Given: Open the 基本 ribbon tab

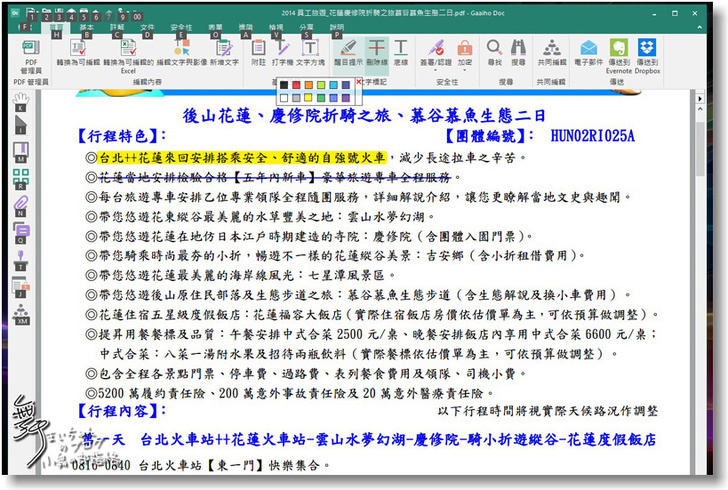Looking at the screenshot, I should point(87,27).
